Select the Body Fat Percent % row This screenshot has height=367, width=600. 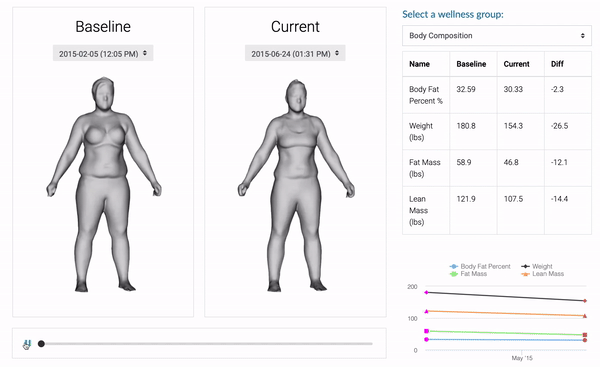[x=497, y=95]
